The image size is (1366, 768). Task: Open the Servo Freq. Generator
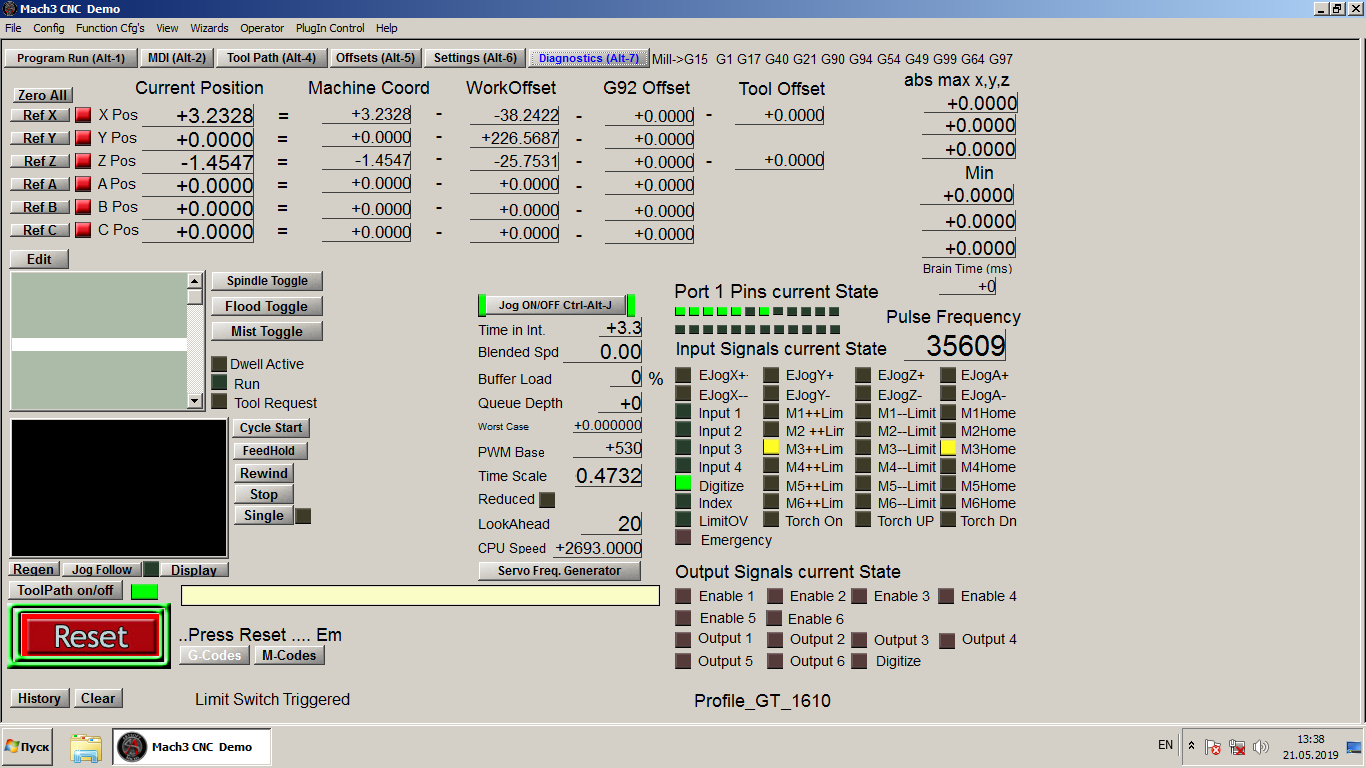(560, 571)
